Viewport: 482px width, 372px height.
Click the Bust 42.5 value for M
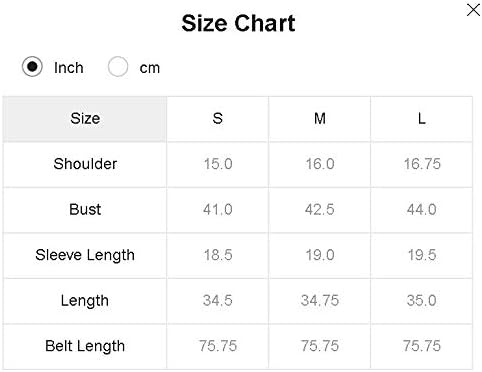point(320,210)
